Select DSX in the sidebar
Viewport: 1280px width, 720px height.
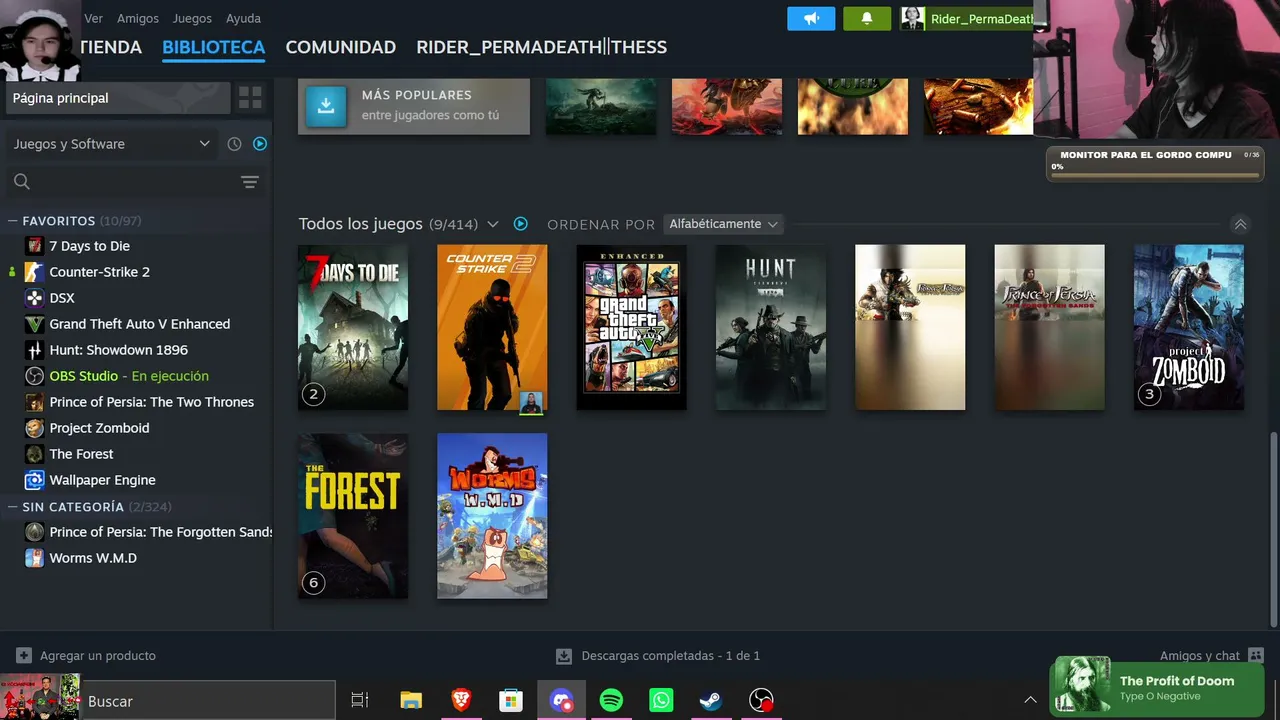pyautogui.click(x=62, y=298)
